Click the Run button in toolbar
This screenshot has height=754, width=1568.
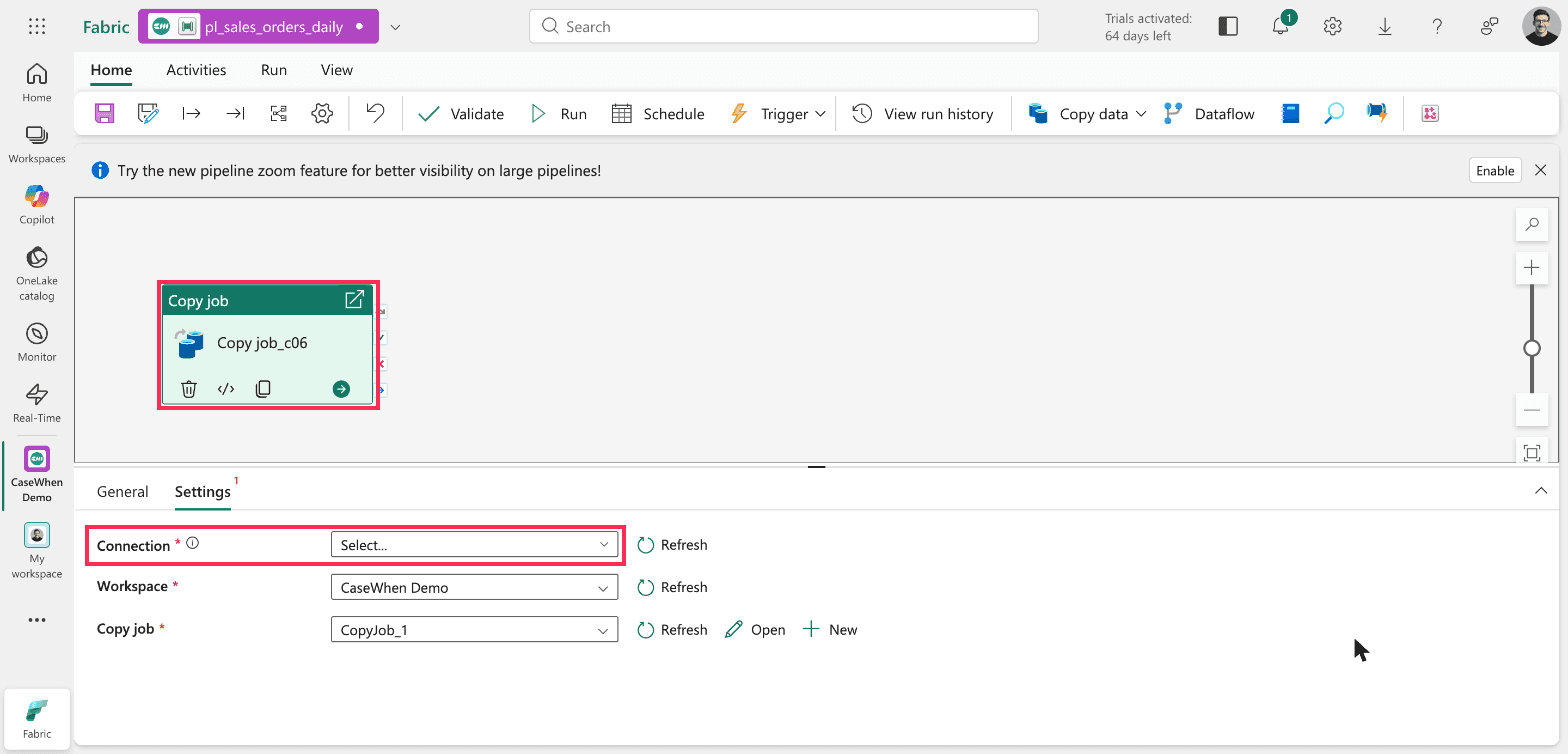point(558,114)
